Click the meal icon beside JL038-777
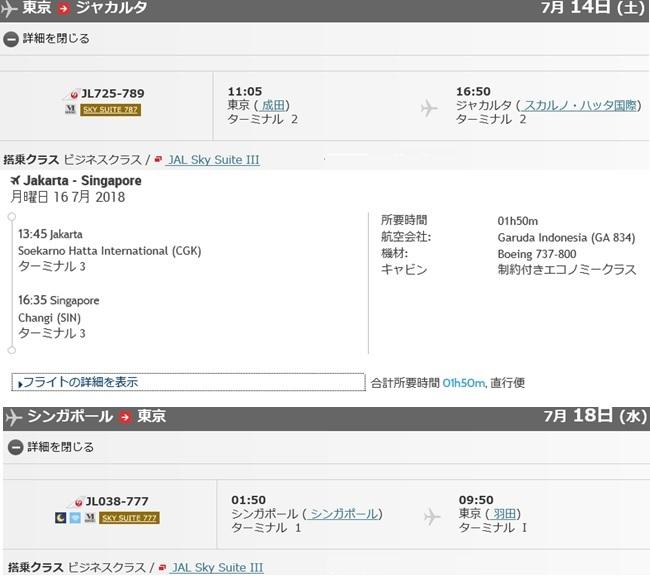 (90, 517)
